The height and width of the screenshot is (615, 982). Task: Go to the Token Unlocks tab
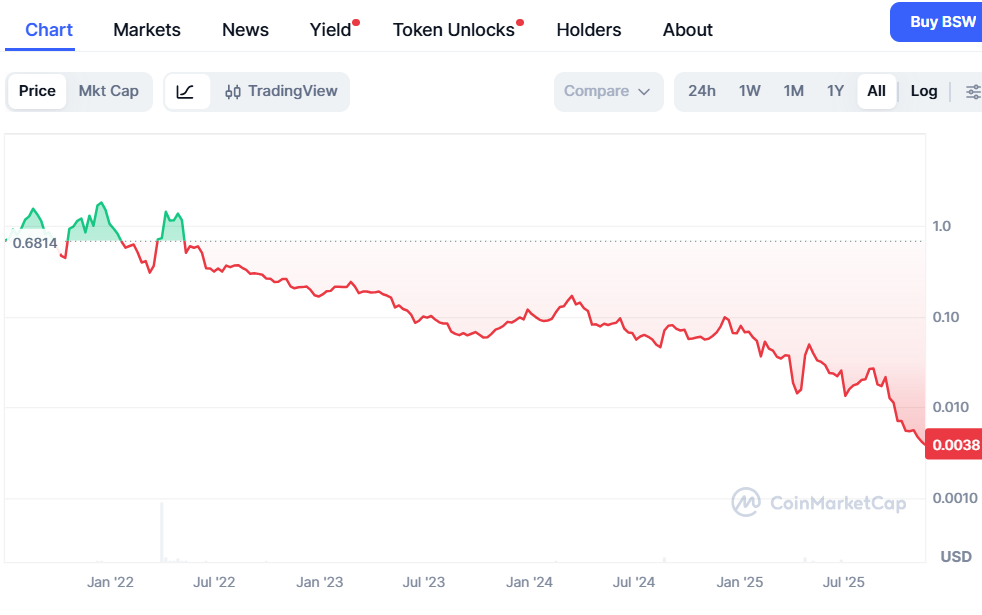pyautogui.click(x=454, y=29)
